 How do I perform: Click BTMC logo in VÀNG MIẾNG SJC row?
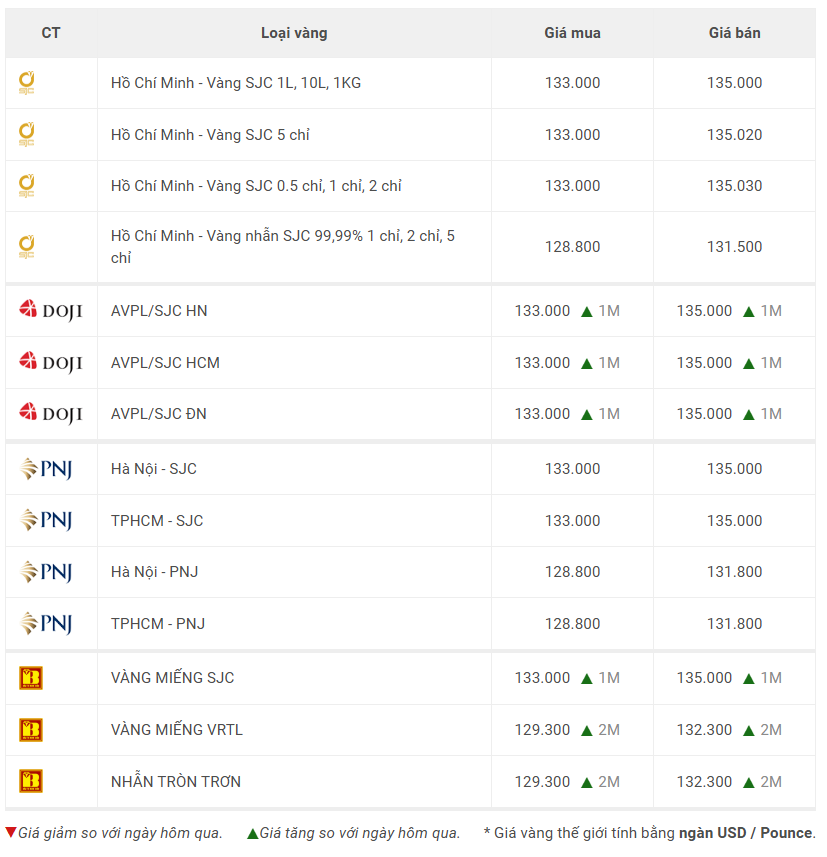pyautogui.click(x=31, y=678)
